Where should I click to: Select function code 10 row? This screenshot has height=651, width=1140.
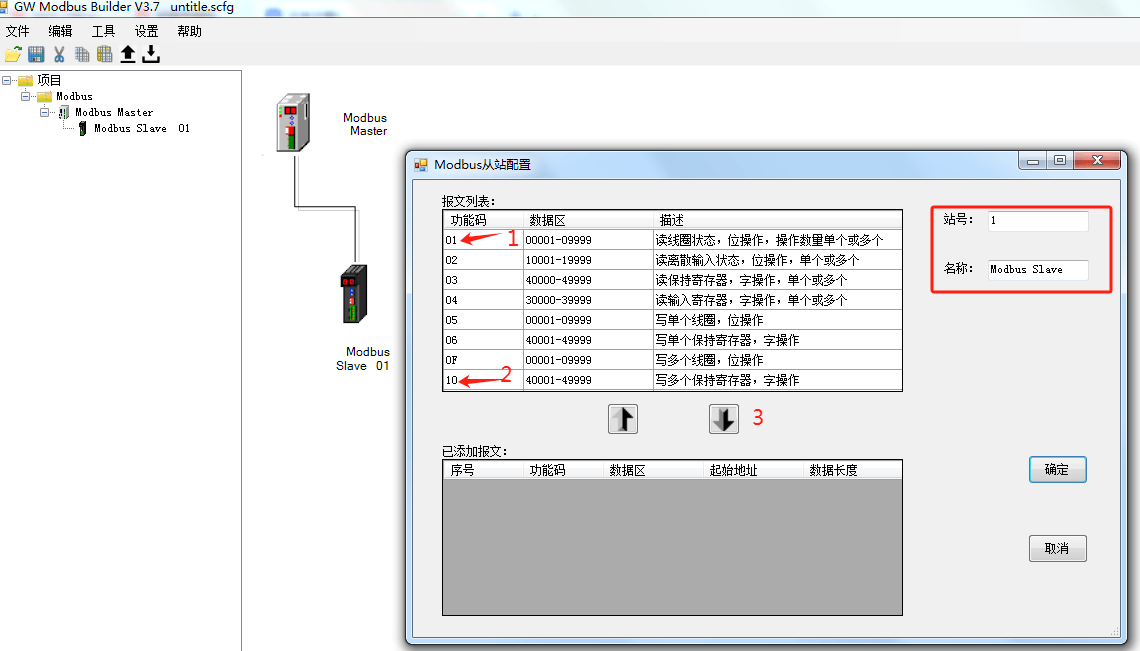point(673,380)
